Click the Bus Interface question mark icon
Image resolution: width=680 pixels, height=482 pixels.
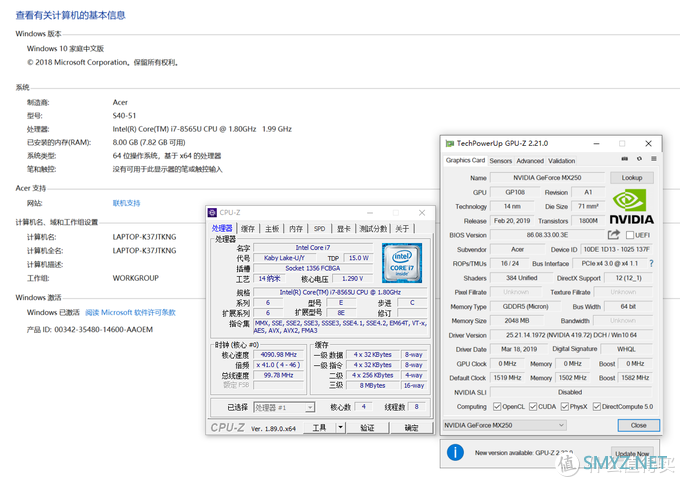(x=651, y=263)
